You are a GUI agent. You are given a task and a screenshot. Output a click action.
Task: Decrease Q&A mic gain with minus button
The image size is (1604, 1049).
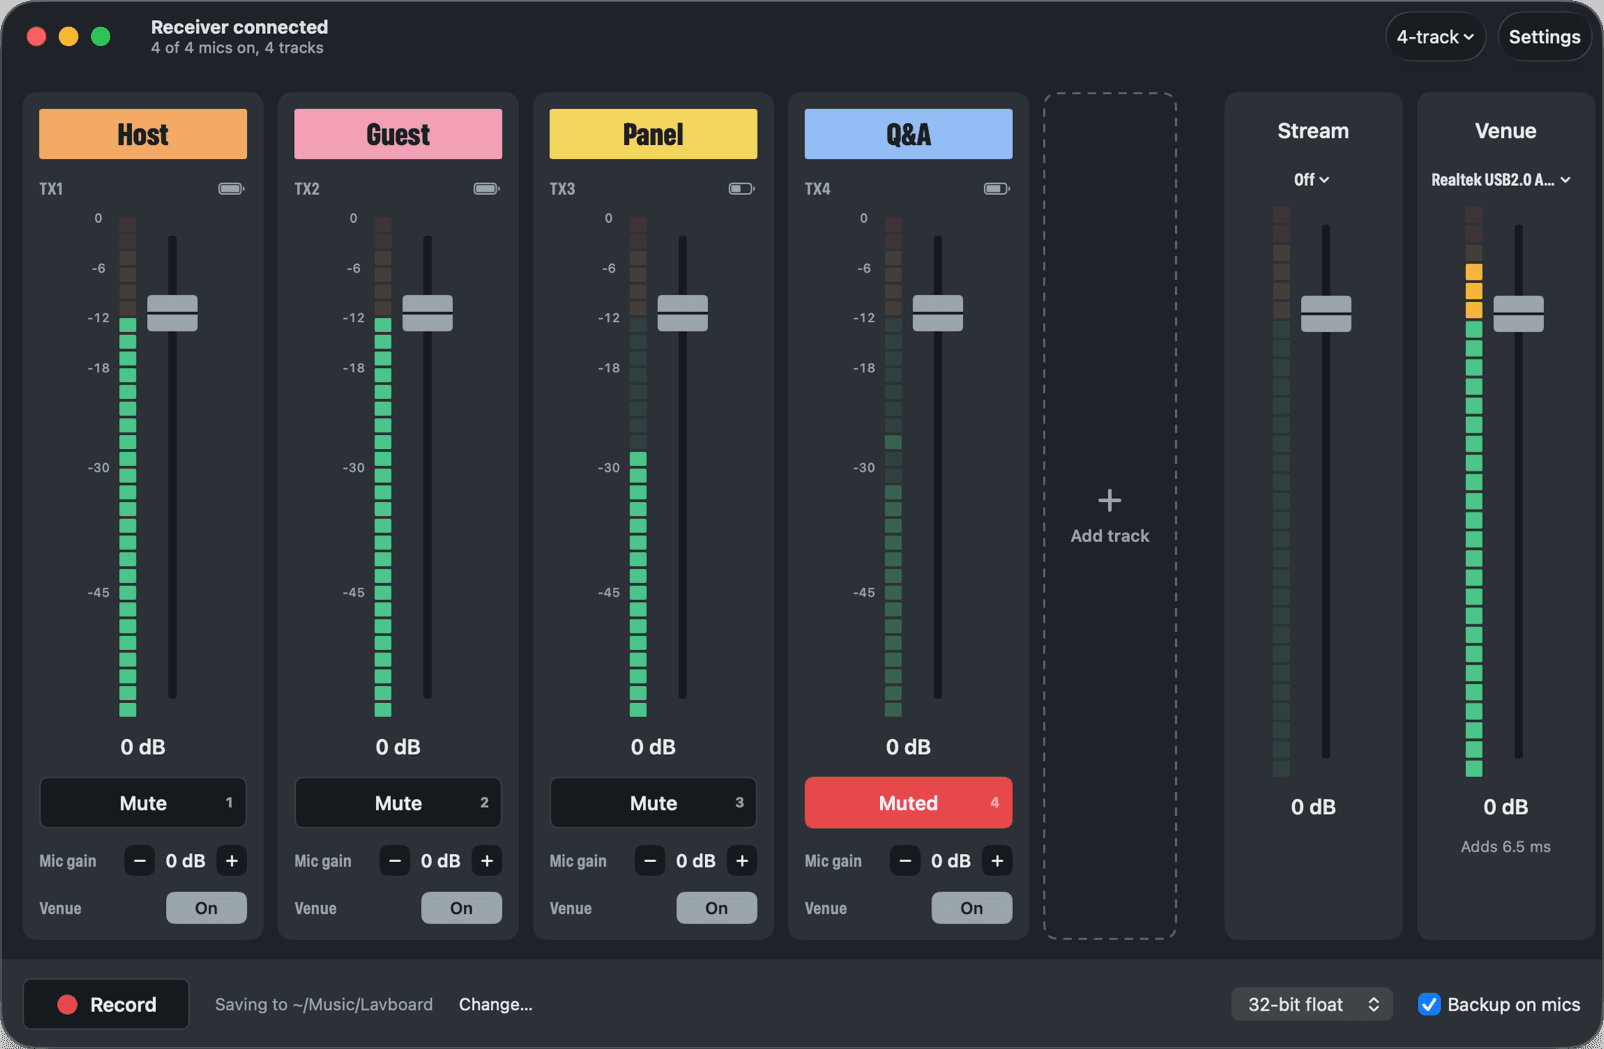coord(905,861)
